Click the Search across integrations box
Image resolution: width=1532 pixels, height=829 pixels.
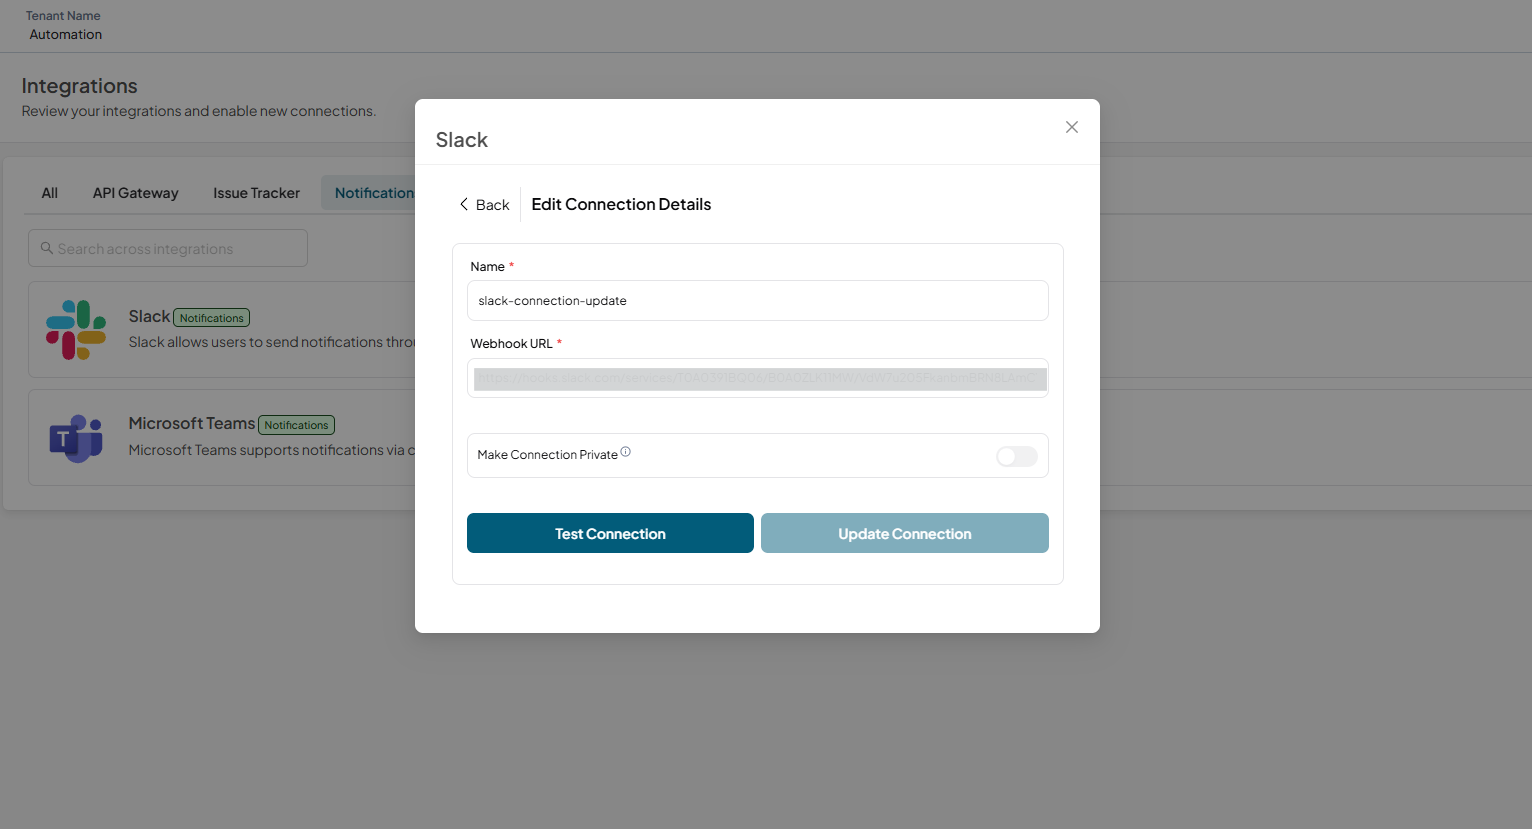click(x=168, y=248)
